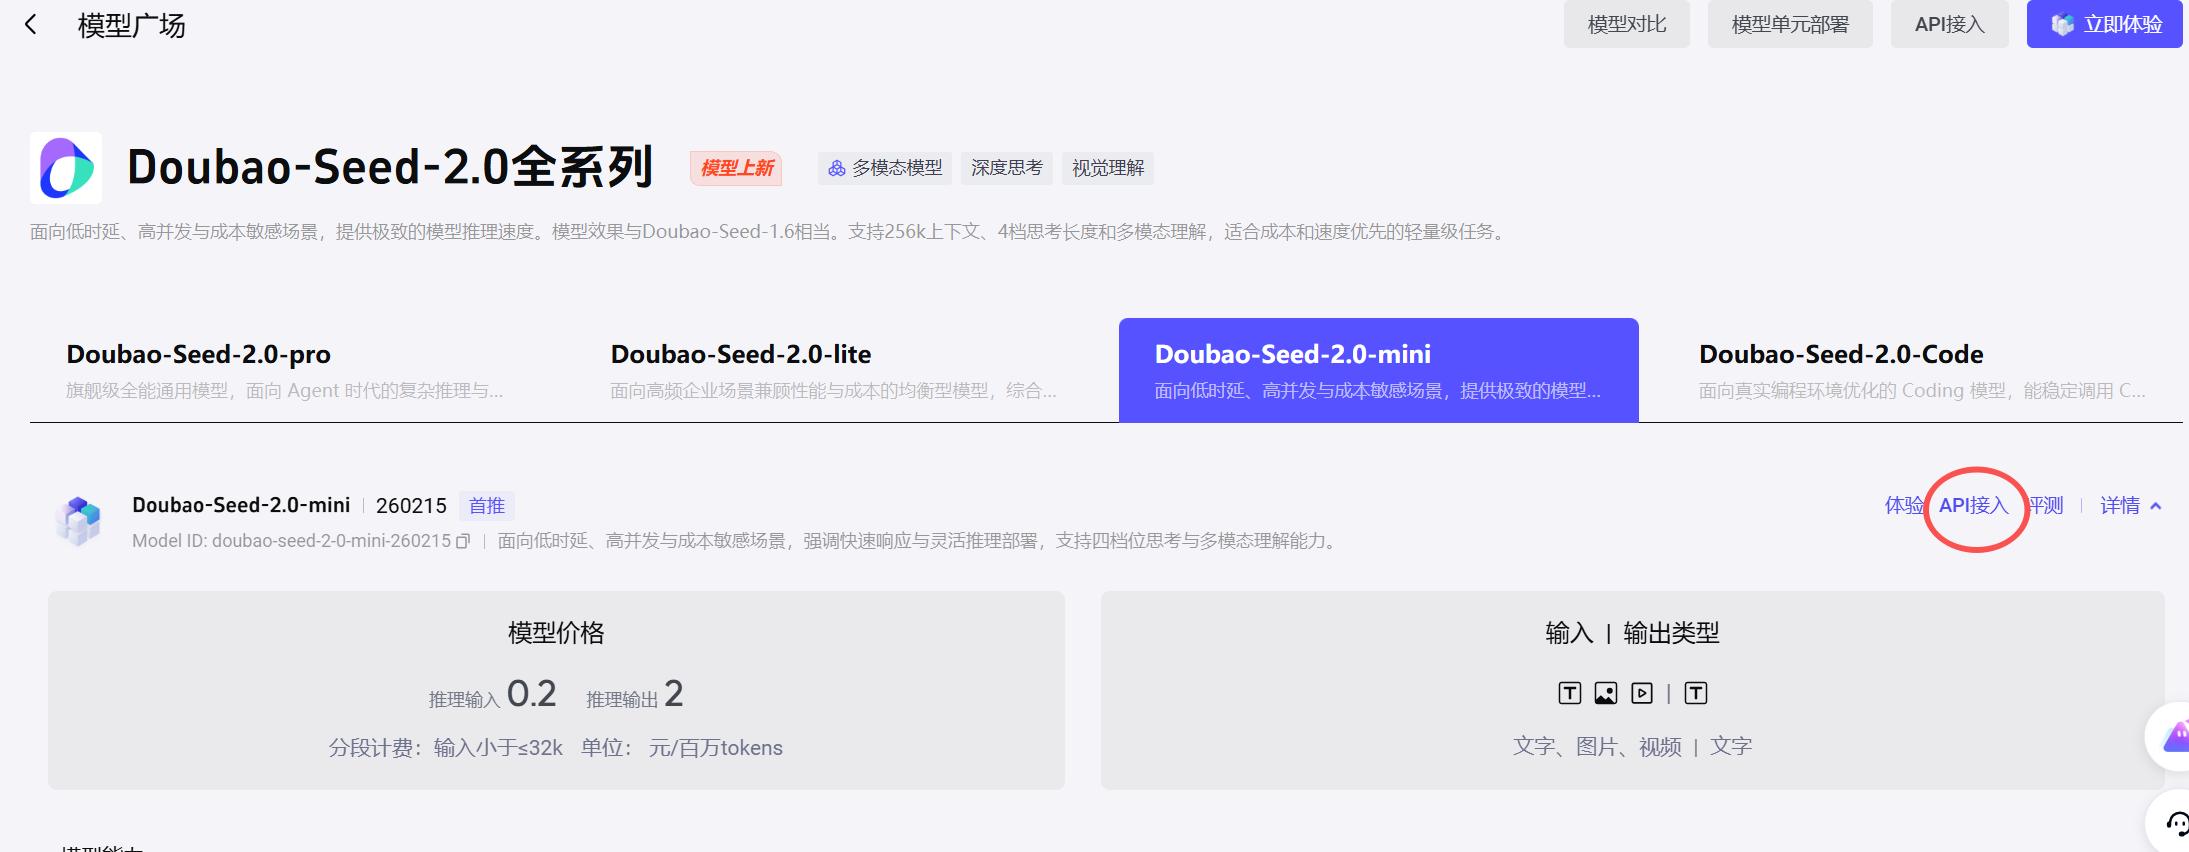Click the Doubao-Seed-2.0-mini model name
Screen dimensions: 2189x852
coord(241,505)
